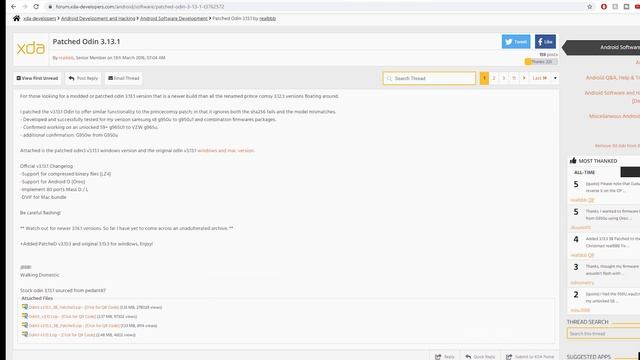Screen dimensions: 640x360
Task: Download second attached Odin zip file
Action: (x=62, y=316)
